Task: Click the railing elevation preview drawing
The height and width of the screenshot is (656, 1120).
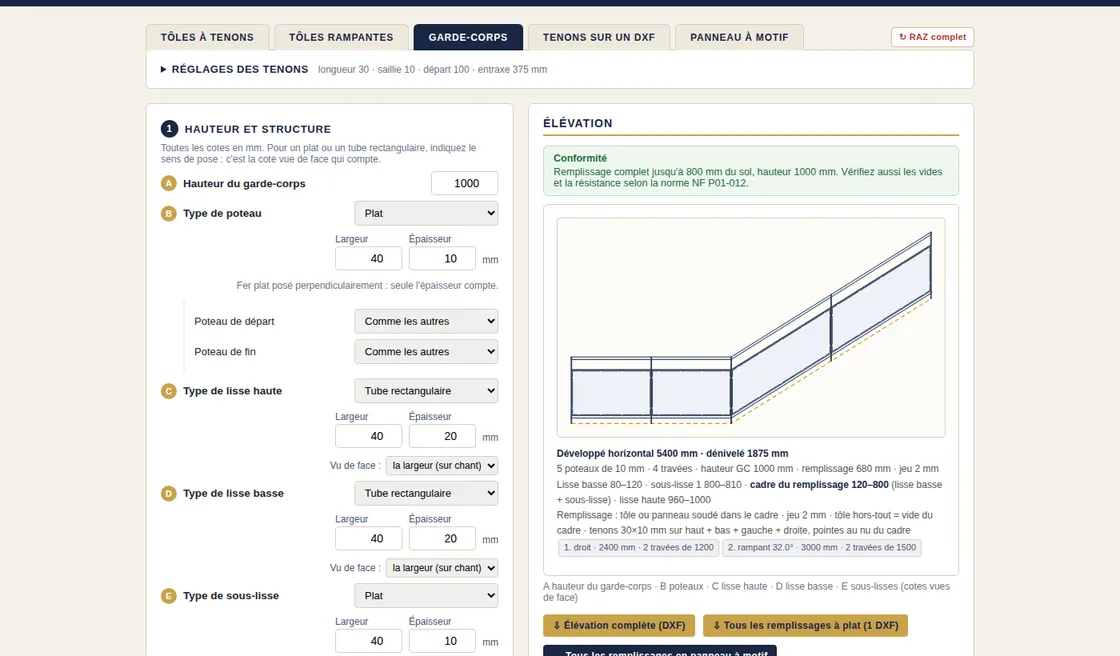Action: click(x=751, y=327)
